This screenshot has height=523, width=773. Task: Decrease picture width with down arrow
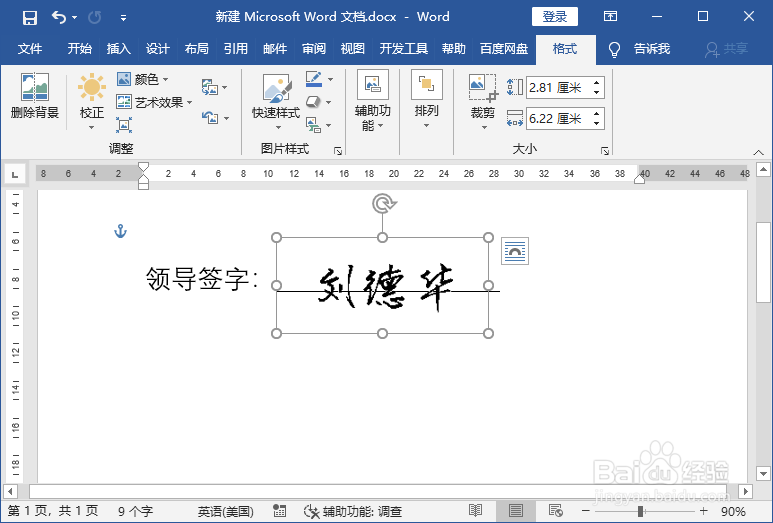[x=597, y=123]
